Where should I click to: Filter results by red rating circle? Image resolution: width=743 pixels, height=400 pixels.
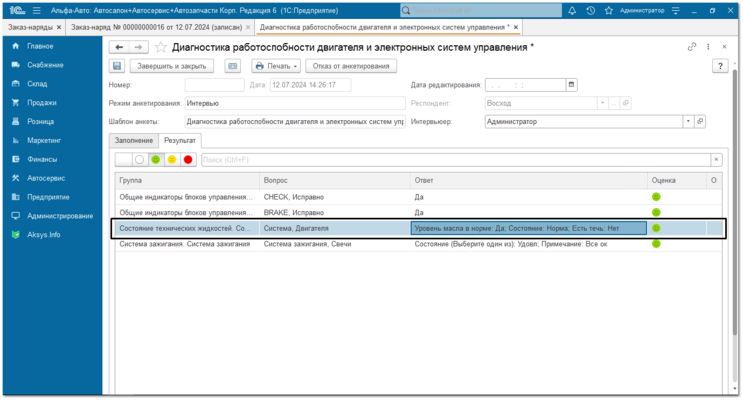point(188,160)
